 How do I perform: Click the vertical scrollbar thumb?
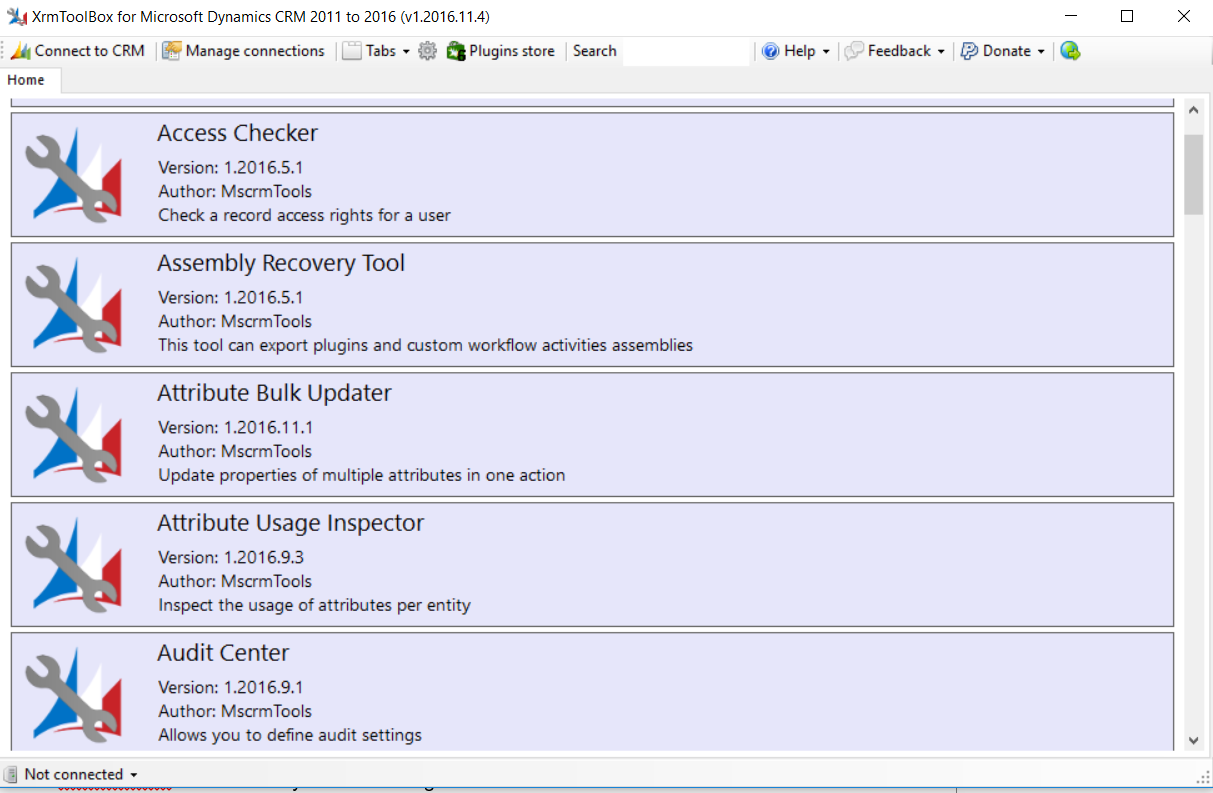click(x=1193, y=174)
